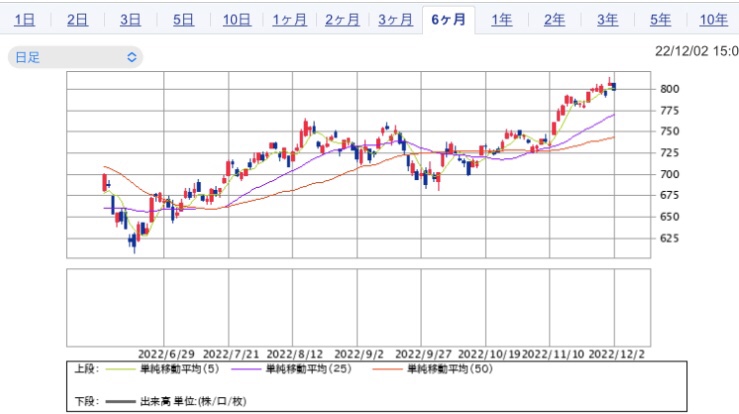Click the 2022/9/27 date axis label
Screen dimensions: 739x414
[423, 354]
